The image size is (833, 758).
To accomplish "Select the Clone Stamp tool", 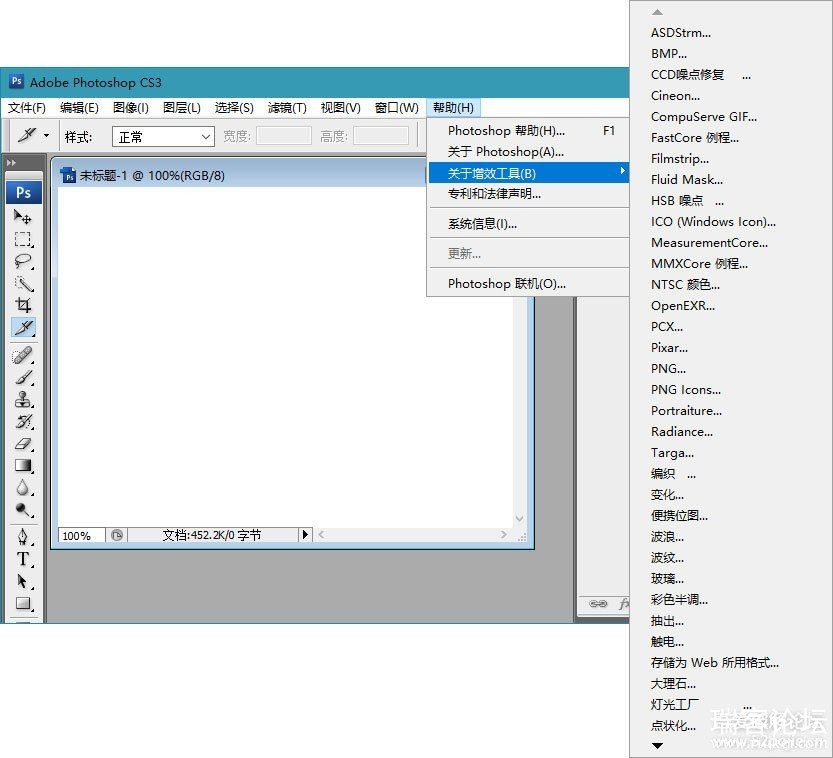I will [x=23, y=399].
